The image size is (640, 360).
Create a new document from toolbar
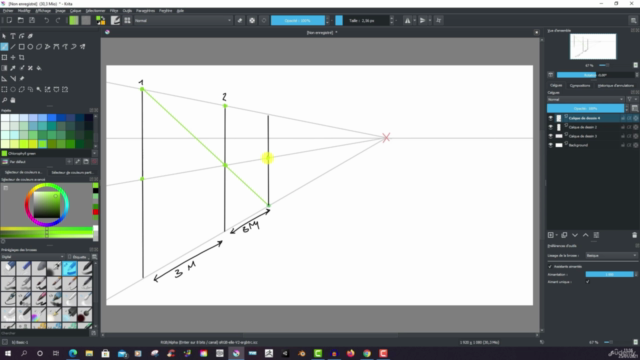click(x=9, y=20)
